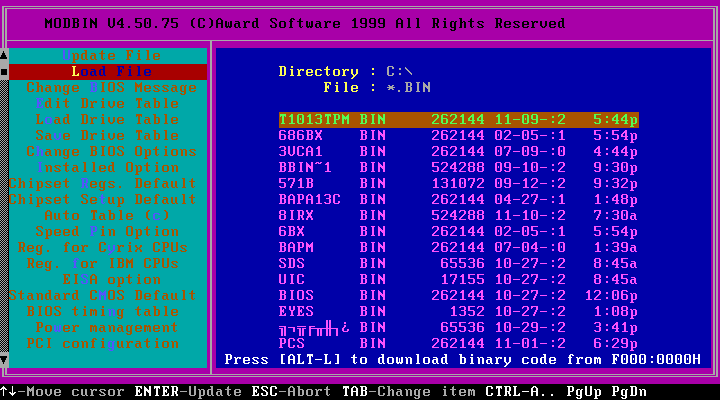This screenshot has height=400, width=720.
Task: Click the CTRL-A.. hint in status bar
Action: pyautogui.click(x=520, y=392)
